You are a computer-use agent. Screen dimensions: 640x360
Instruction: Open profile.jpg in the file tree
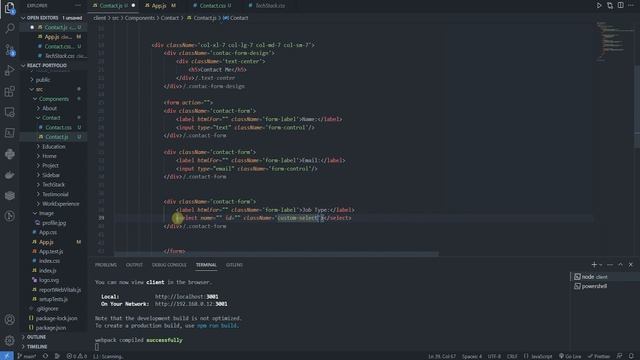(53, 223)
